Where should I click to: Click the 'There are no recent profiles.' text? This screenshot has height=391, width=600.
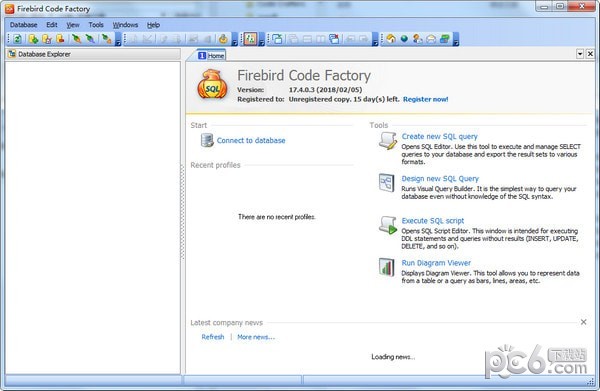coord(277,217)
